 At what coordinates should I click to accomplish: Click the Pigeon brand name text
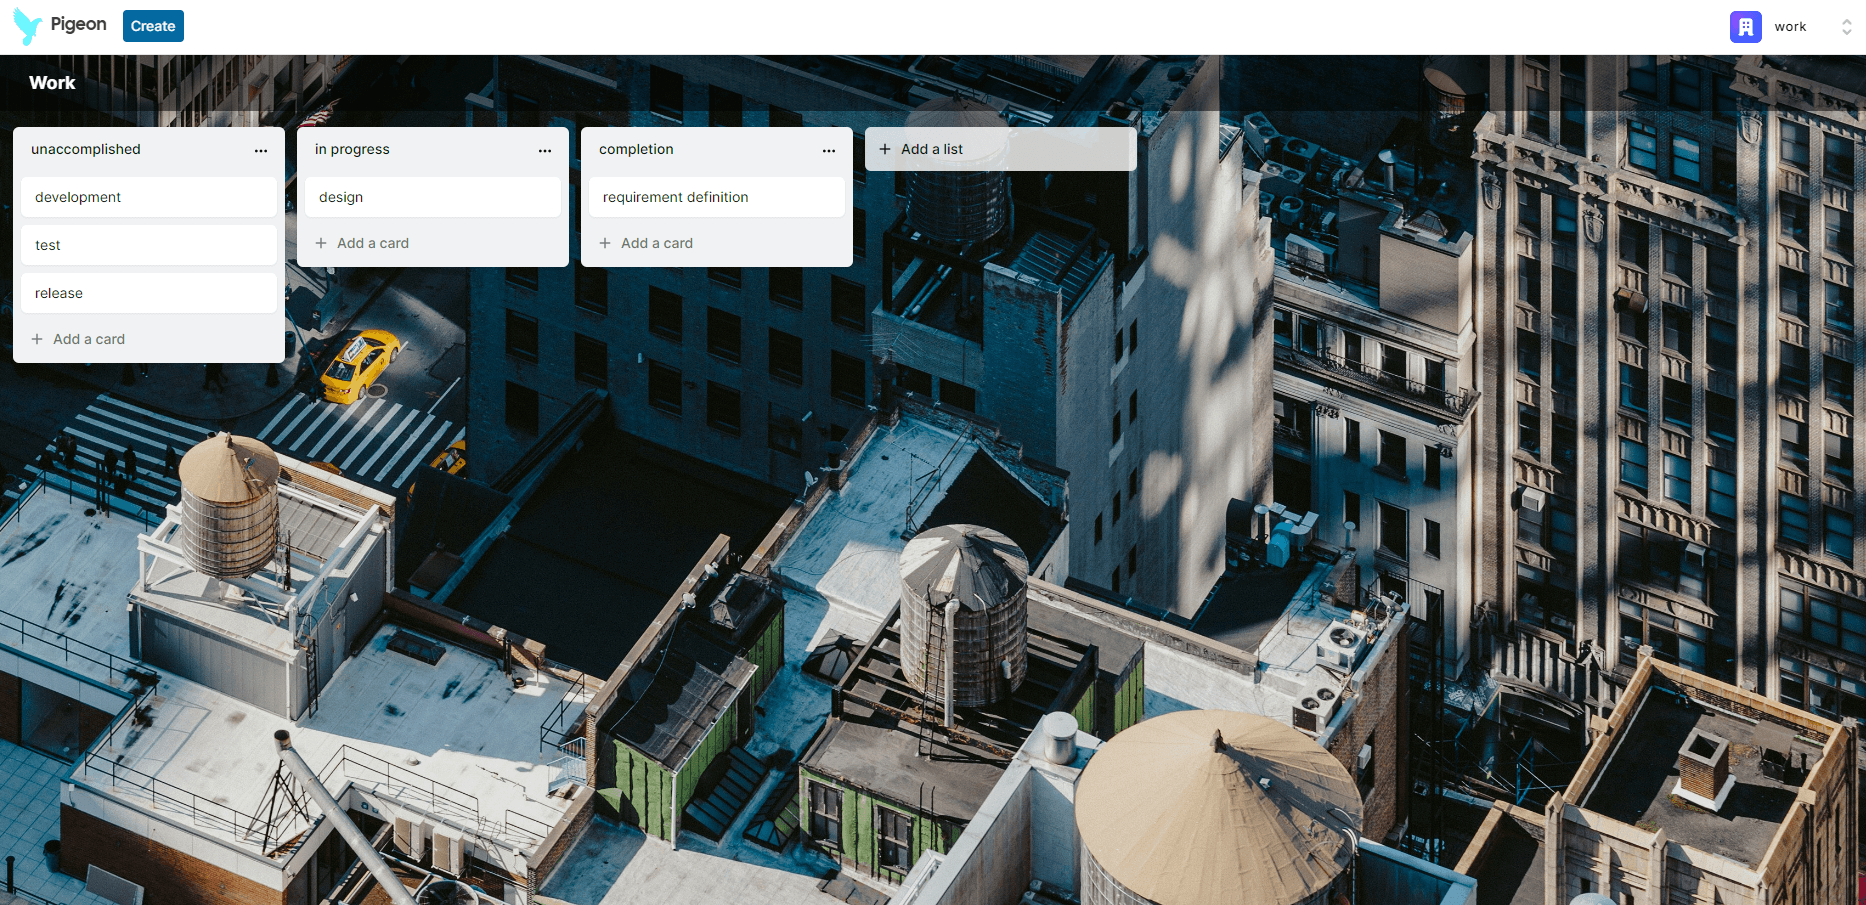pyautogui.click(x=78, y=24)
